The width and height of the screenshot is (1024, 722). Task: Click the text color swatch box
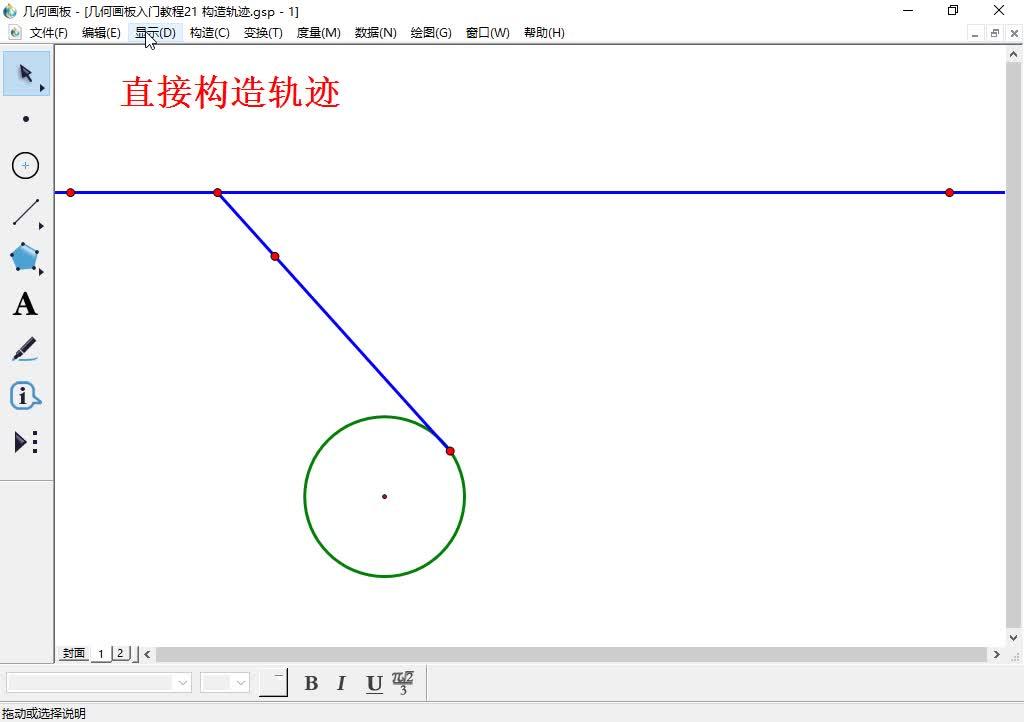pos(273,683)
